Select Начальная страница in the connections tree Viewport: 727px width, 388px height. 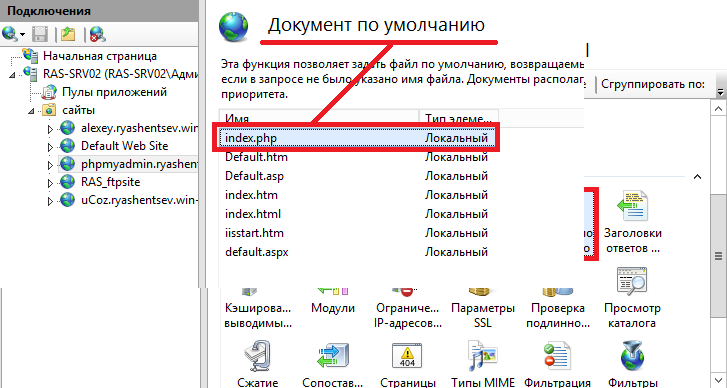(100, 56)
